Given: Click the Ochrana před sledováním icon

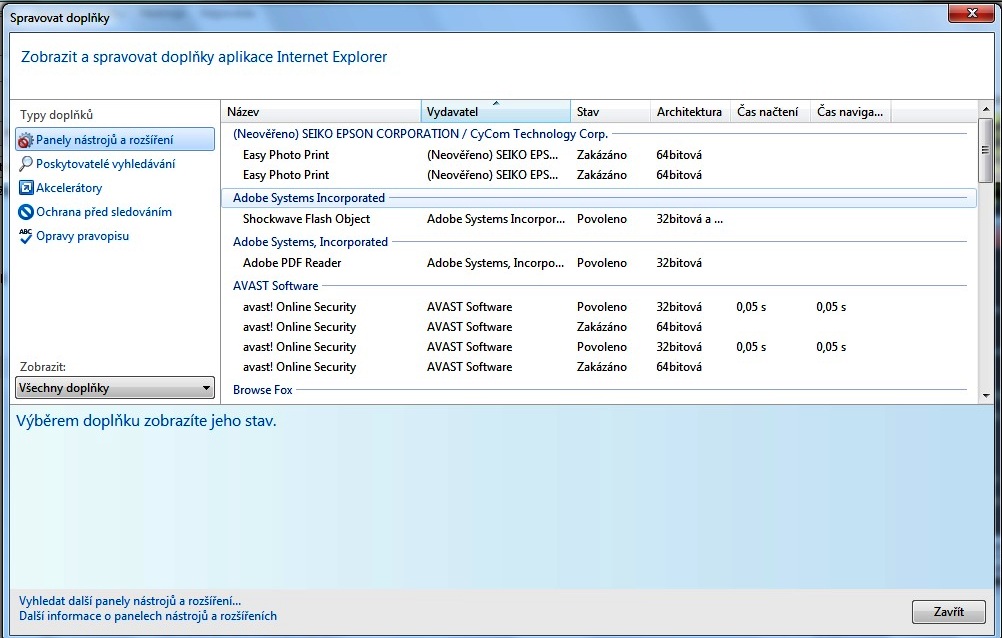Looking at the screenshot, I should (x=26, y=212).
